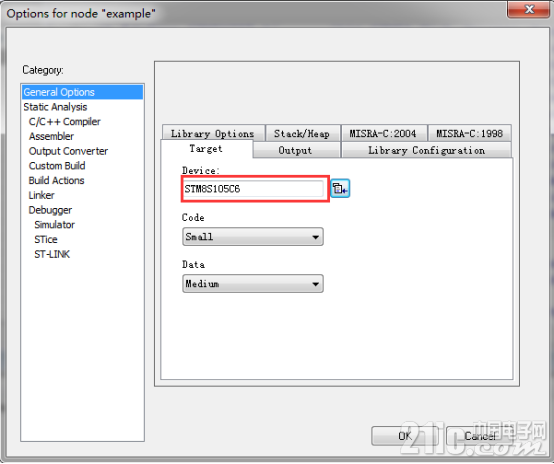The height and width of the screenshot is (464, 554).
Task: Open the MISRA-C:1998 tab
Action: pyautogui.click(x=469, y=134)
